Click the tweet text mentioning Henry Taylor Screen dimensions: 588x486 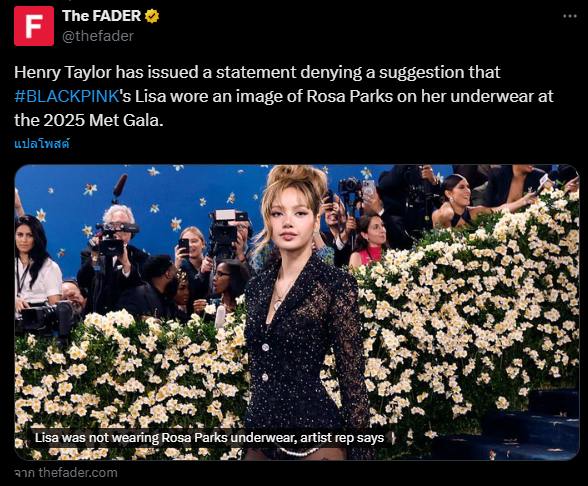[284, 96]
